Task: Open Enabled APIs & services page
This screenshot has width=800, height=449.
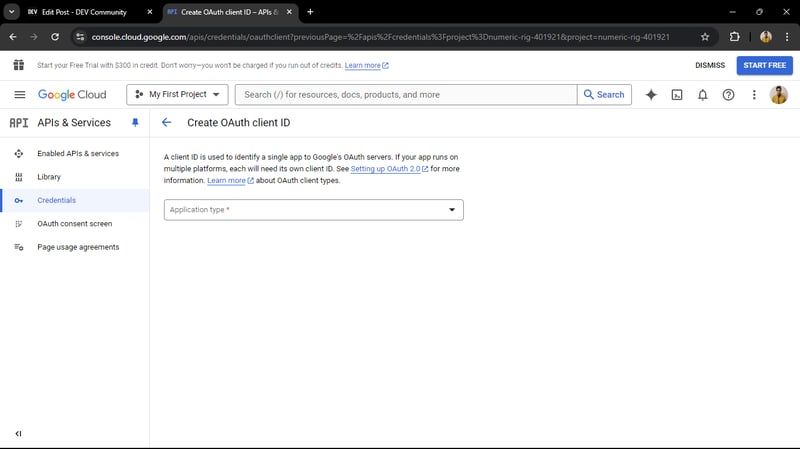Action: [x=78, y=154]
